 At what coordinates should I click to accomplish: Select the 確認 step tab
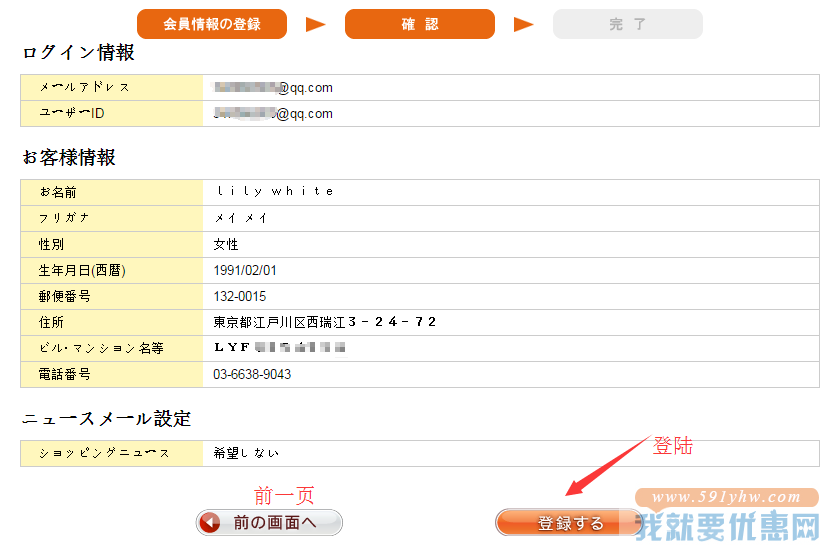[x=420, y=24]
